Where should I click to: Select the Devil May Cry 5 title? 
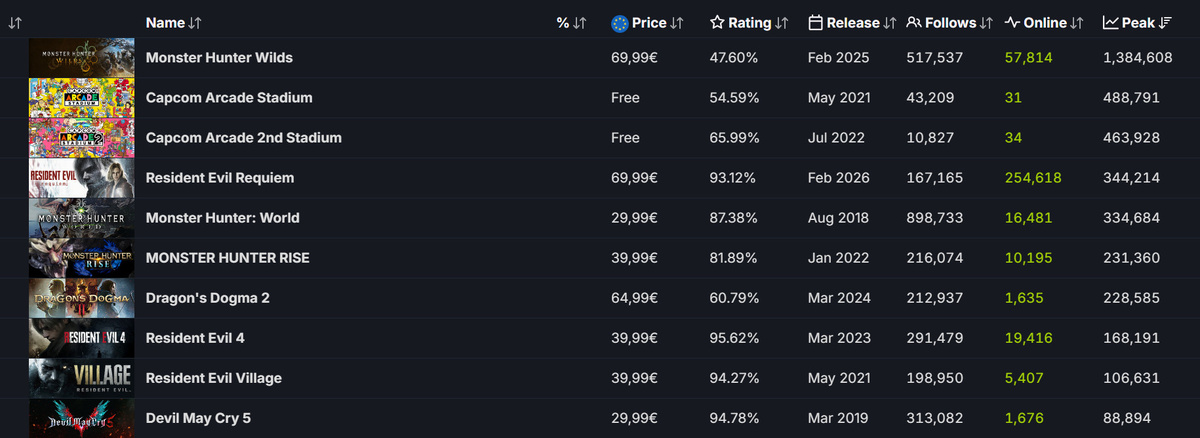click(x=198, y=418)
